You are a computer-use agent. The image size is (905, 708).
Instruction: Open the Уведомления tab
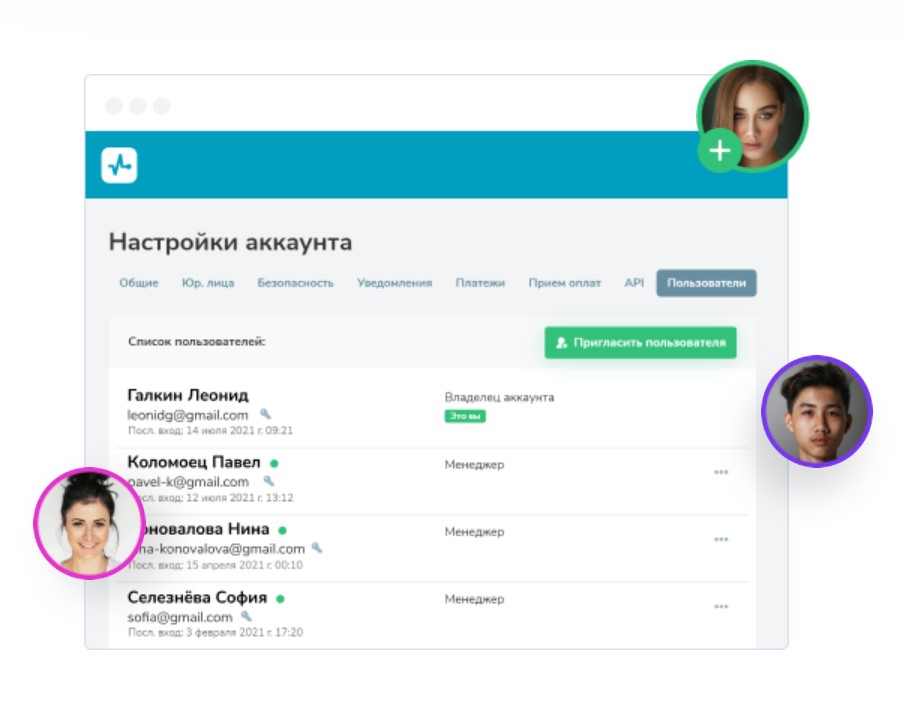(x=394, y=283)
